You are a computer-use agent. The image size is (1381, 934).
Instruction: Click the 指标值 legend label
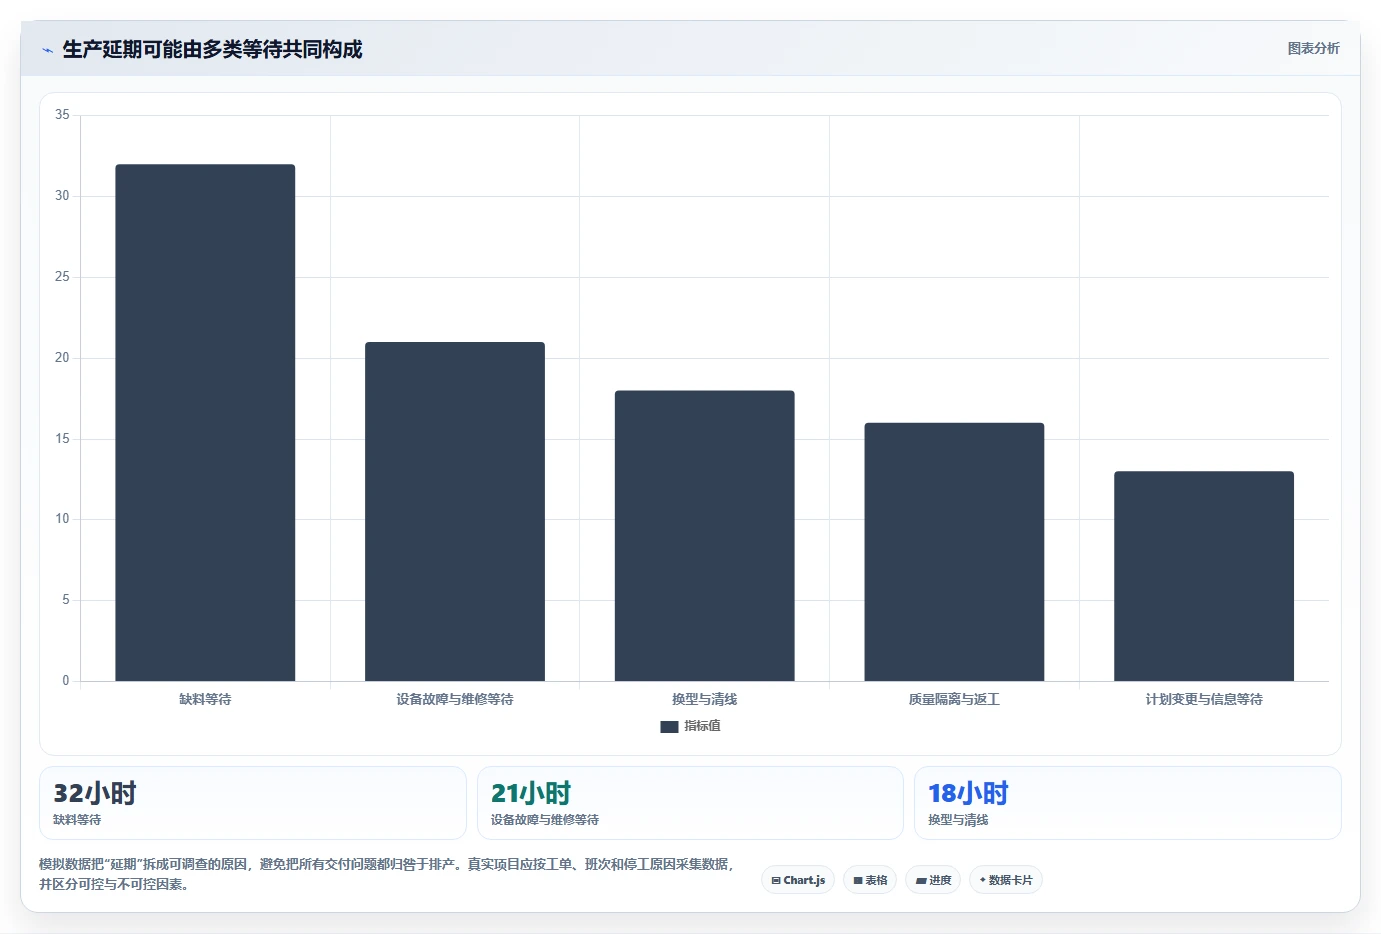(702, 726)
